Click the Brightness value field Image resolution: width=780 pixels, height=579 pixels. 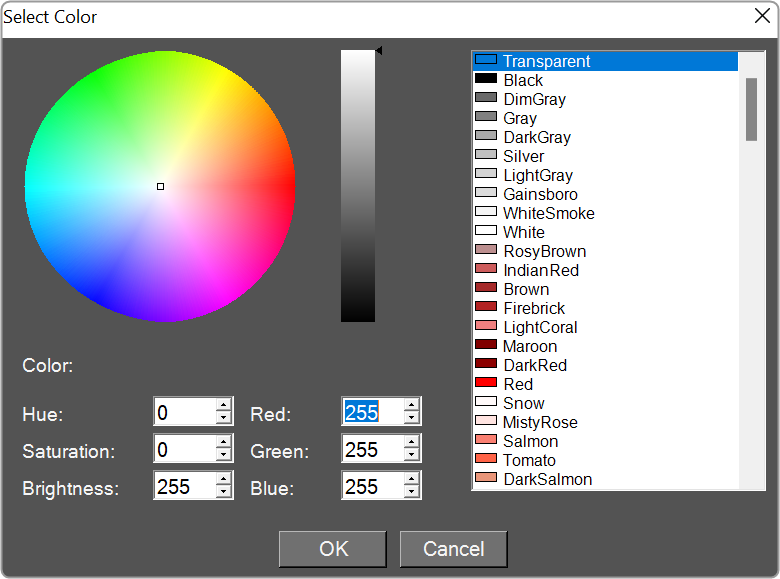click(185, 485)
